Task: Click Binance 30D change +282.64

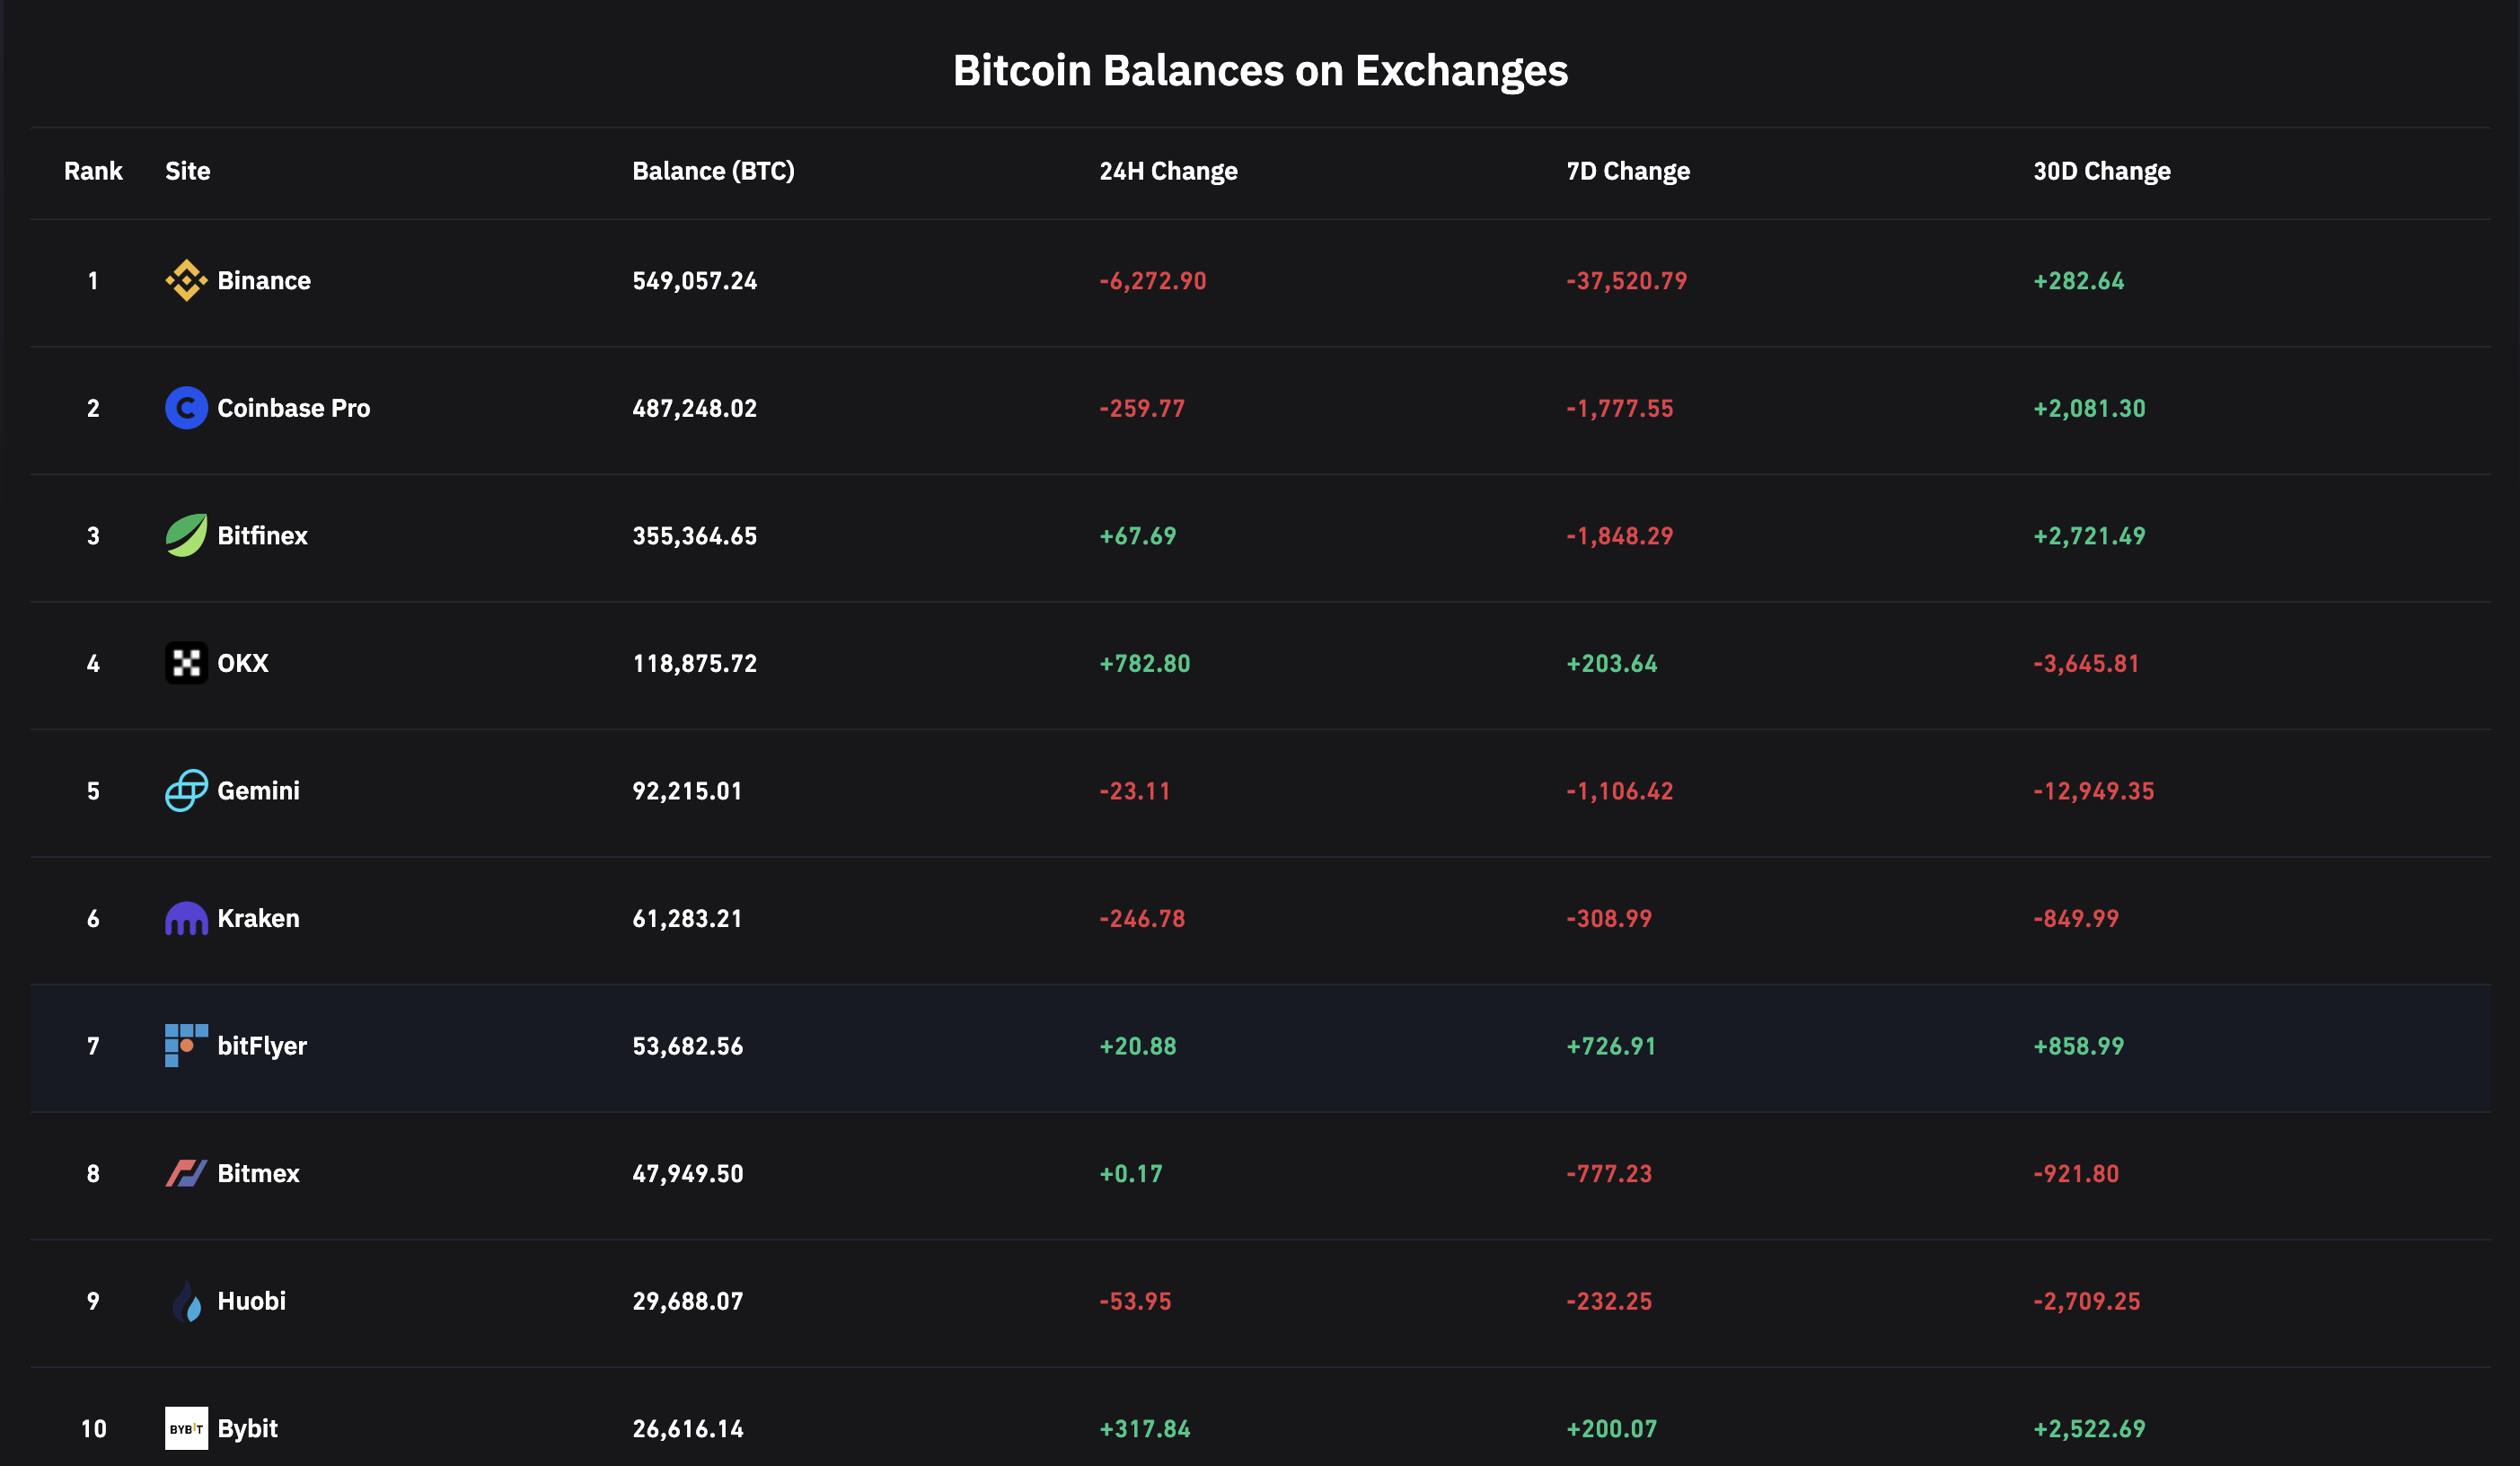Action: [2078, 281]
